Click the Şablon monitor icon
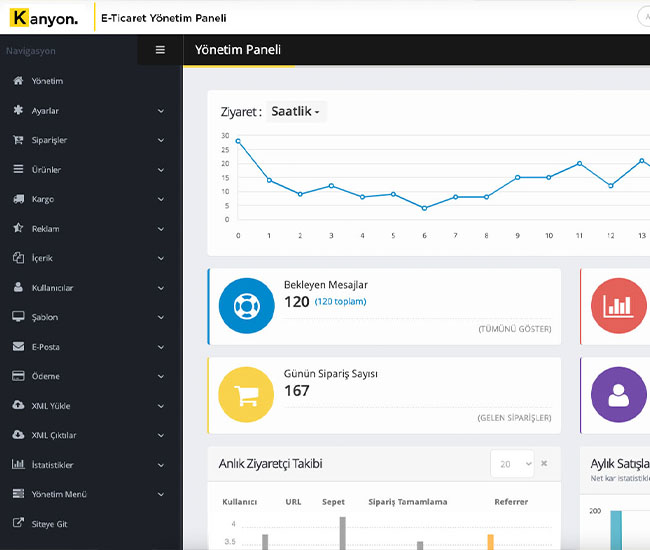Screen dimensions: 650x550 [x=18, y=317]
